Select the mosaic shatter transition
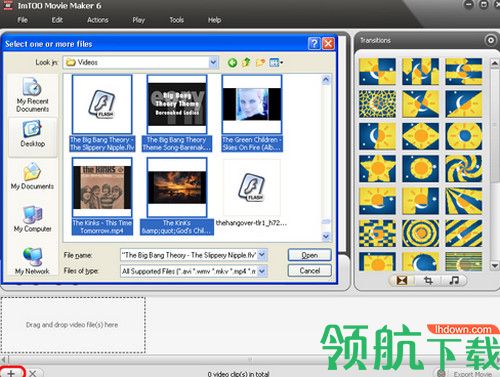Screen dimensions: 500x377 pyautogui.click(x=377, y=104)
